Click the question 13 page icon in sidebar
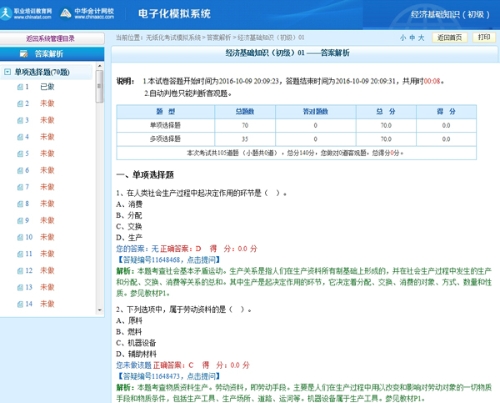Screen dimensions: 500x403 pos(20,287)
